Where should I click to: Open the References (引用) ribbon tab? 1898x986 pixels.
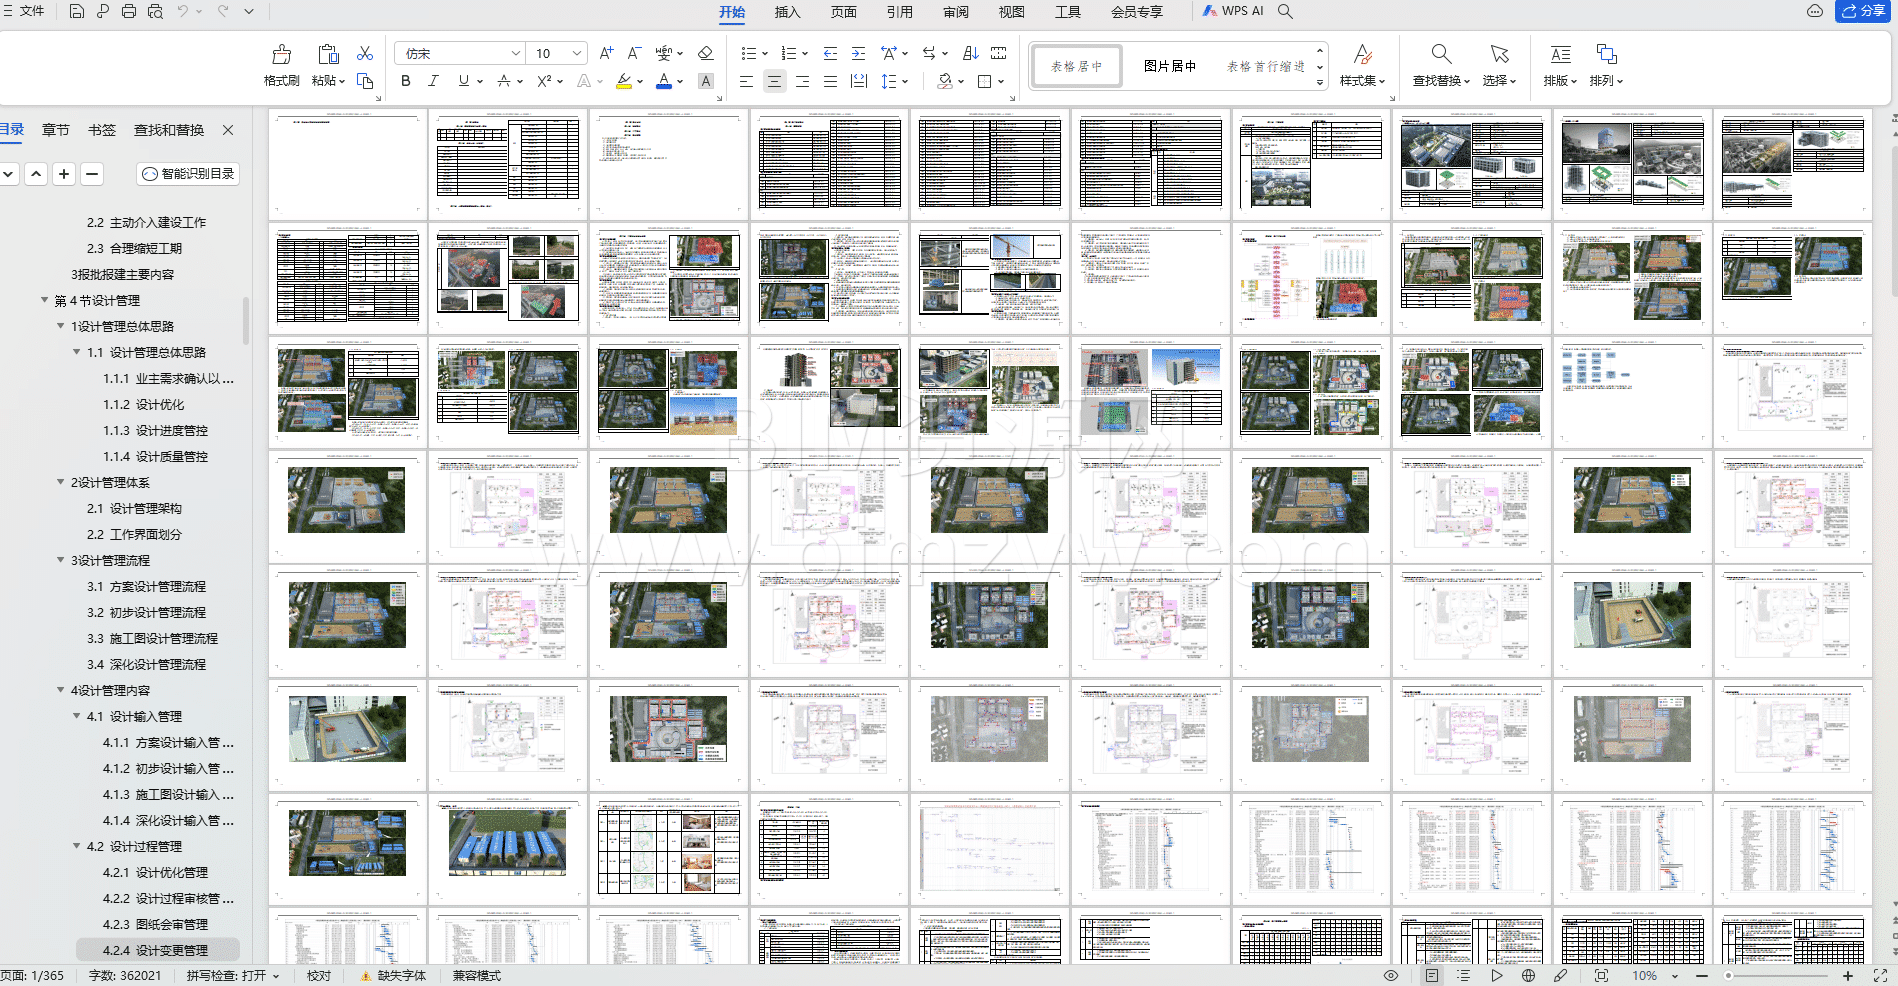(900, 11)
